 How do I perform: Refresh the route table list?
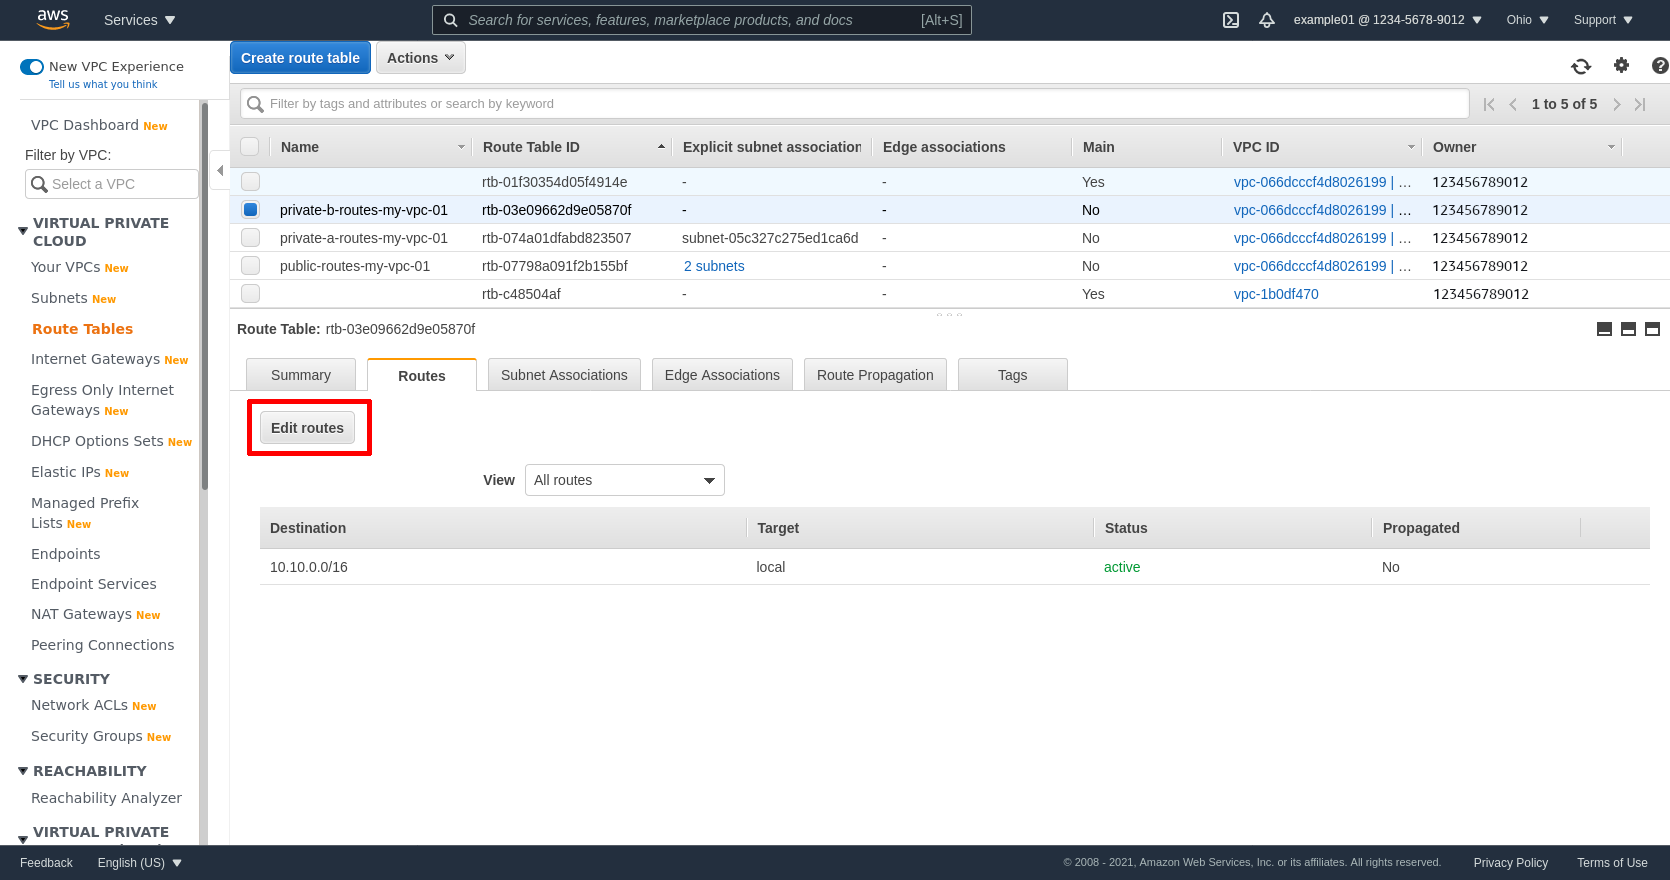click(1581, 66)
